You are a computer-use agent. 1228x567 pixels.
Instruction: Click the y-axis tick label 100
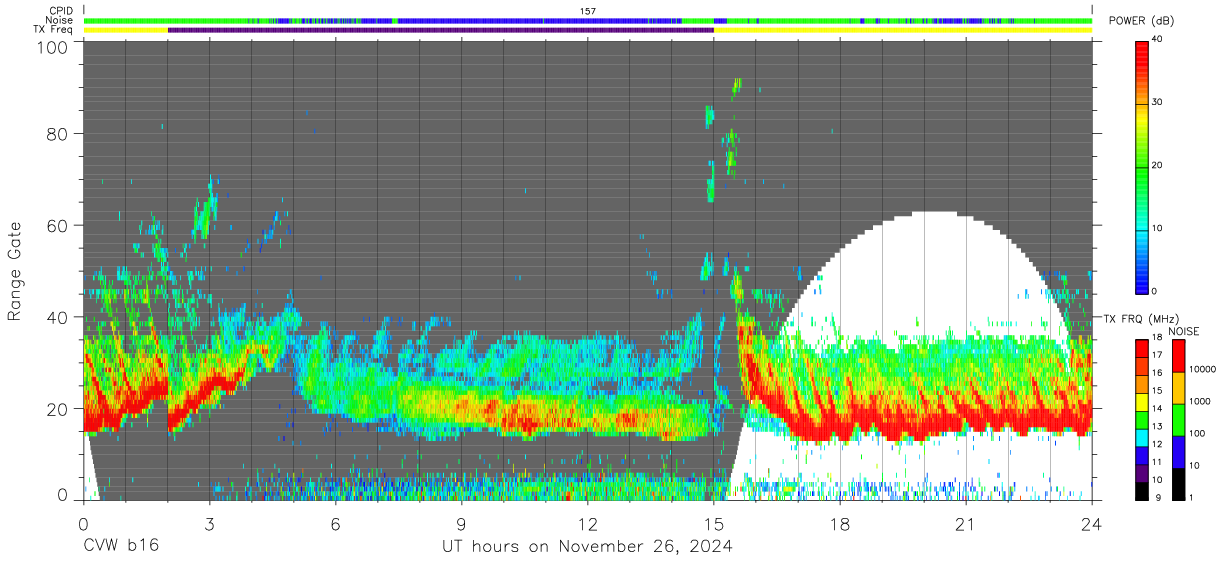pos(50,48)
